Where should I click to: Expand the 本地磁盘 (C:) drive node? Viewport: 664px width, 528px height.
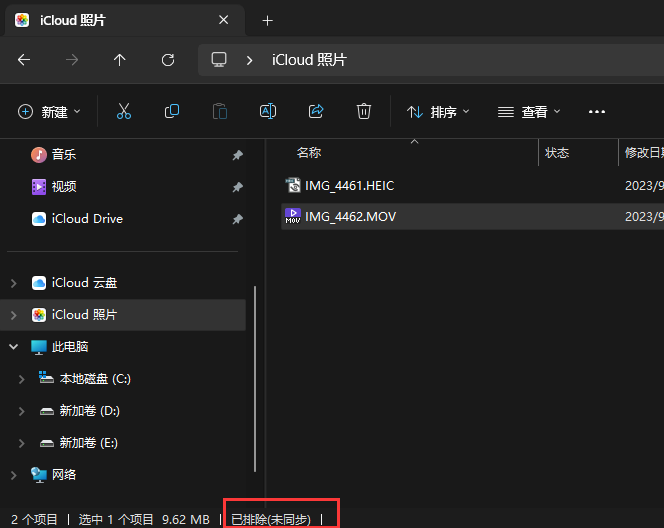(x=22, y=379)
